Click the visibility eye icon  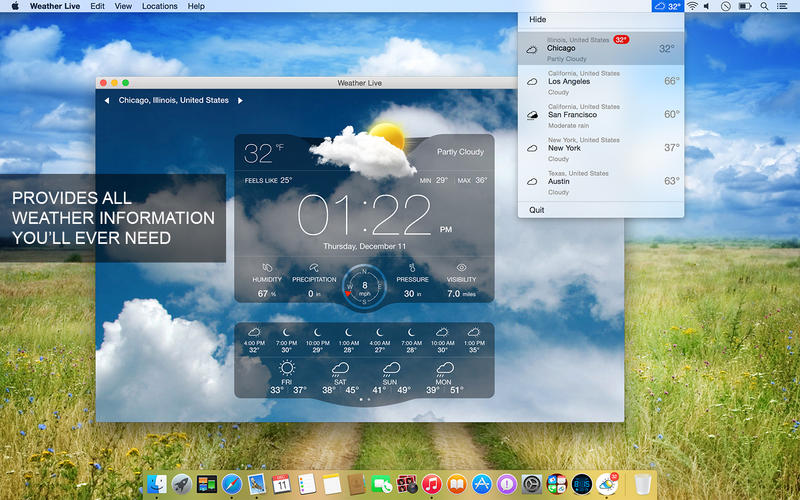461,268
